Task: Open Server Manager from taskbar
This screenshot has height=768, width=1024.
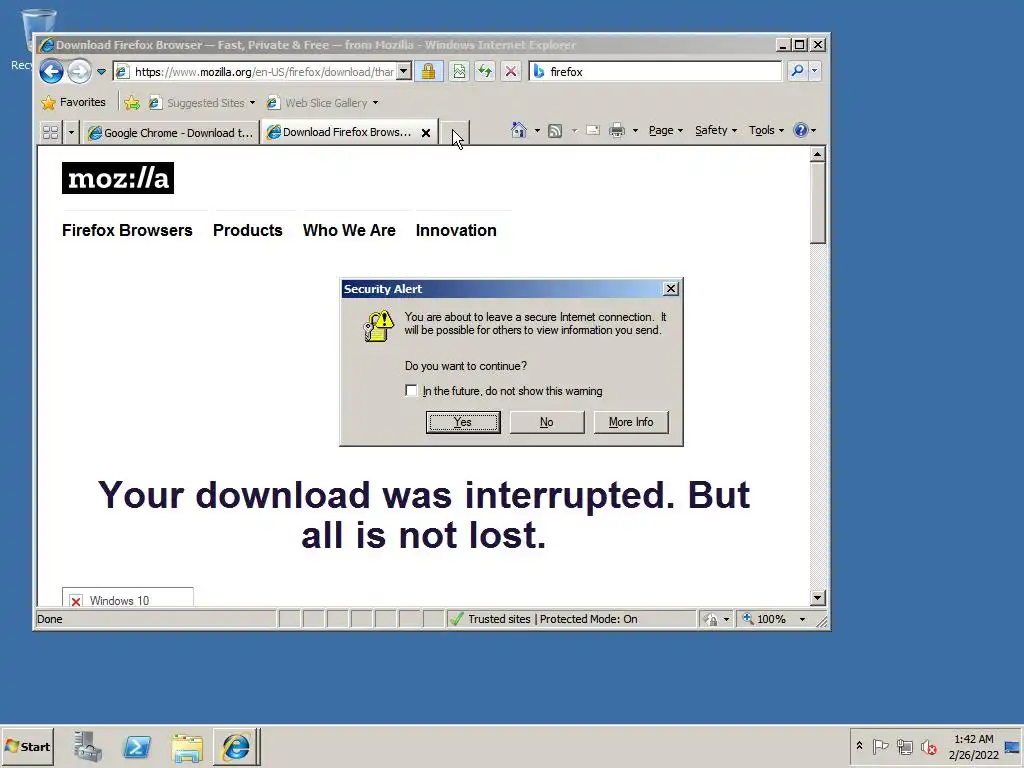Action: coord(88,746)
